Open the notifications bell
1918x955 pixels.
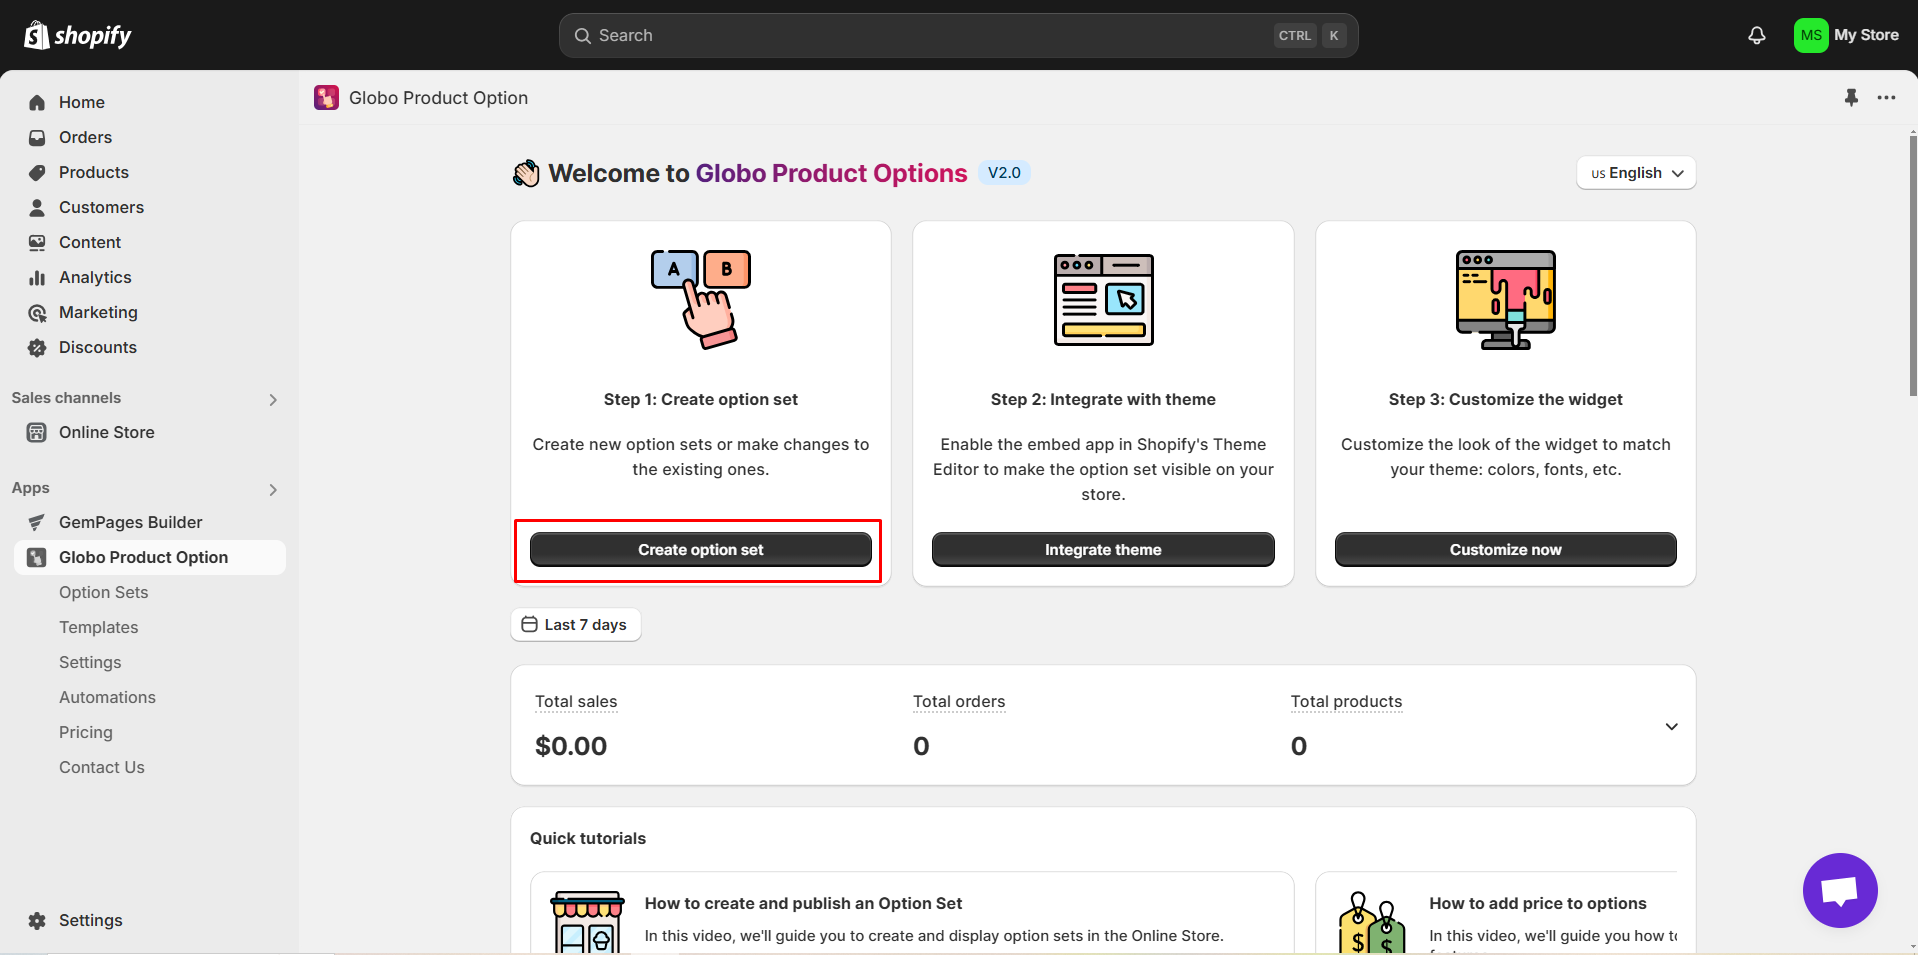pos(1757,35)
